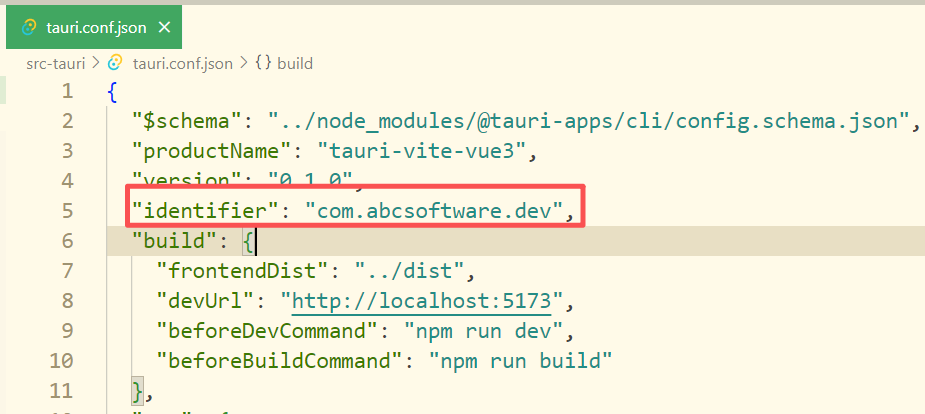
Task: Click the "../dist" value
Action: point(409,271)
